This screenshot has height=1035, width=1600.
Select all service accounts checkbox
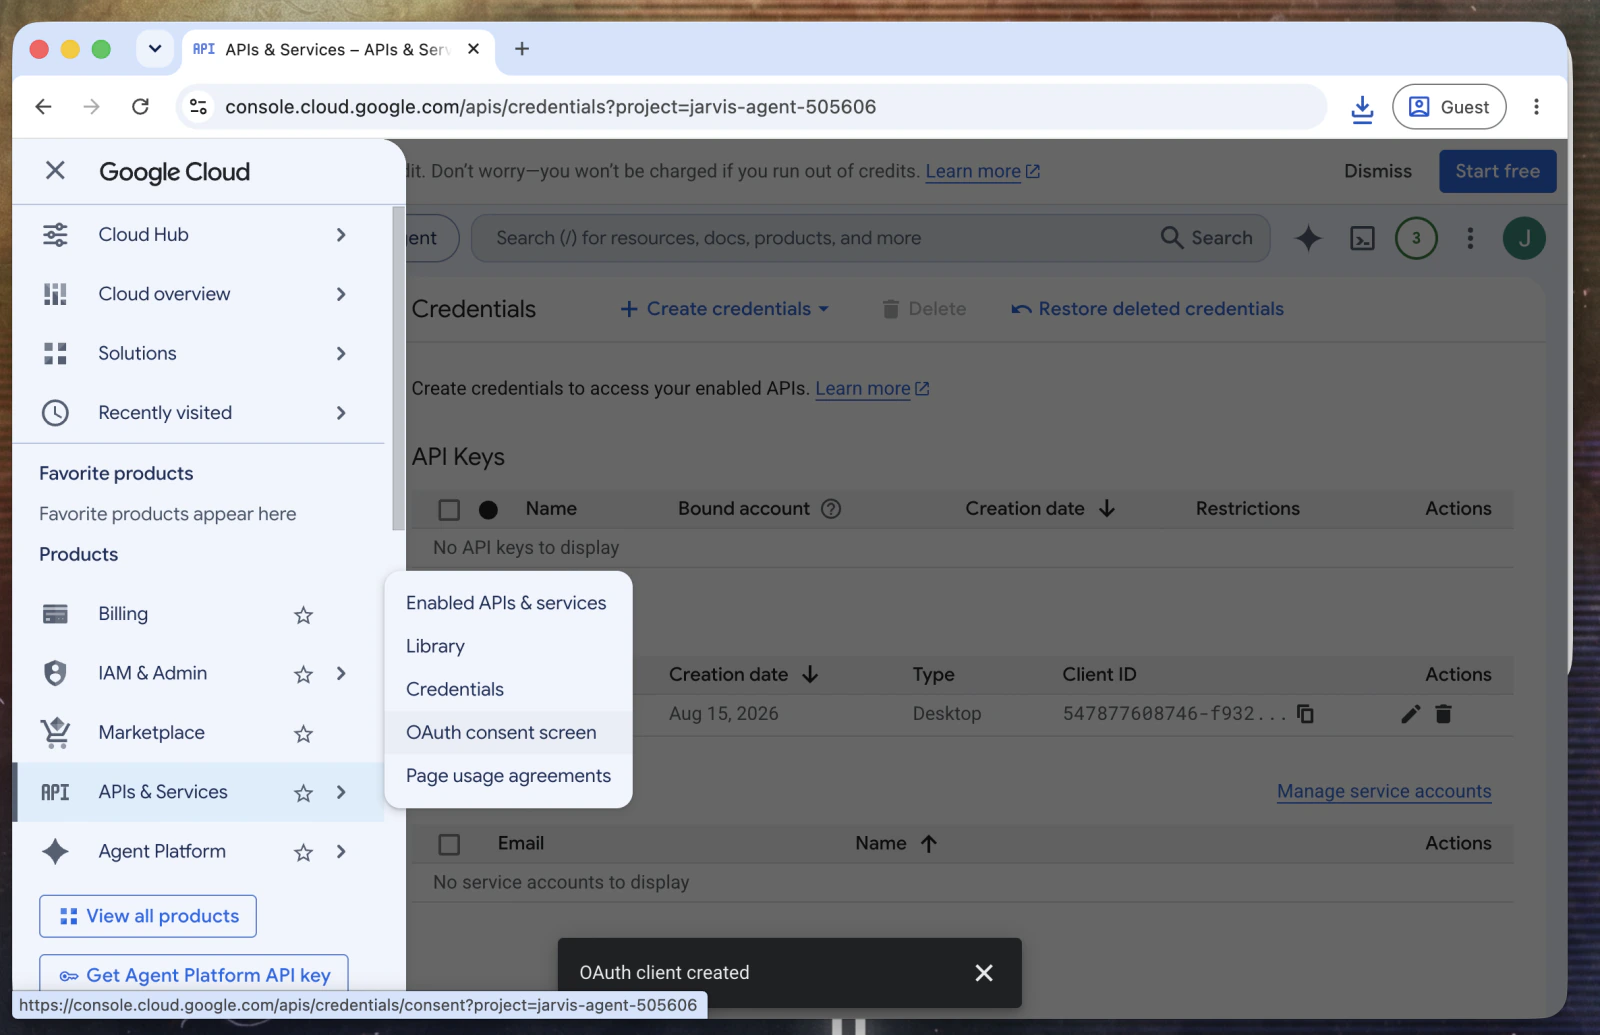(x=449, y=844)
